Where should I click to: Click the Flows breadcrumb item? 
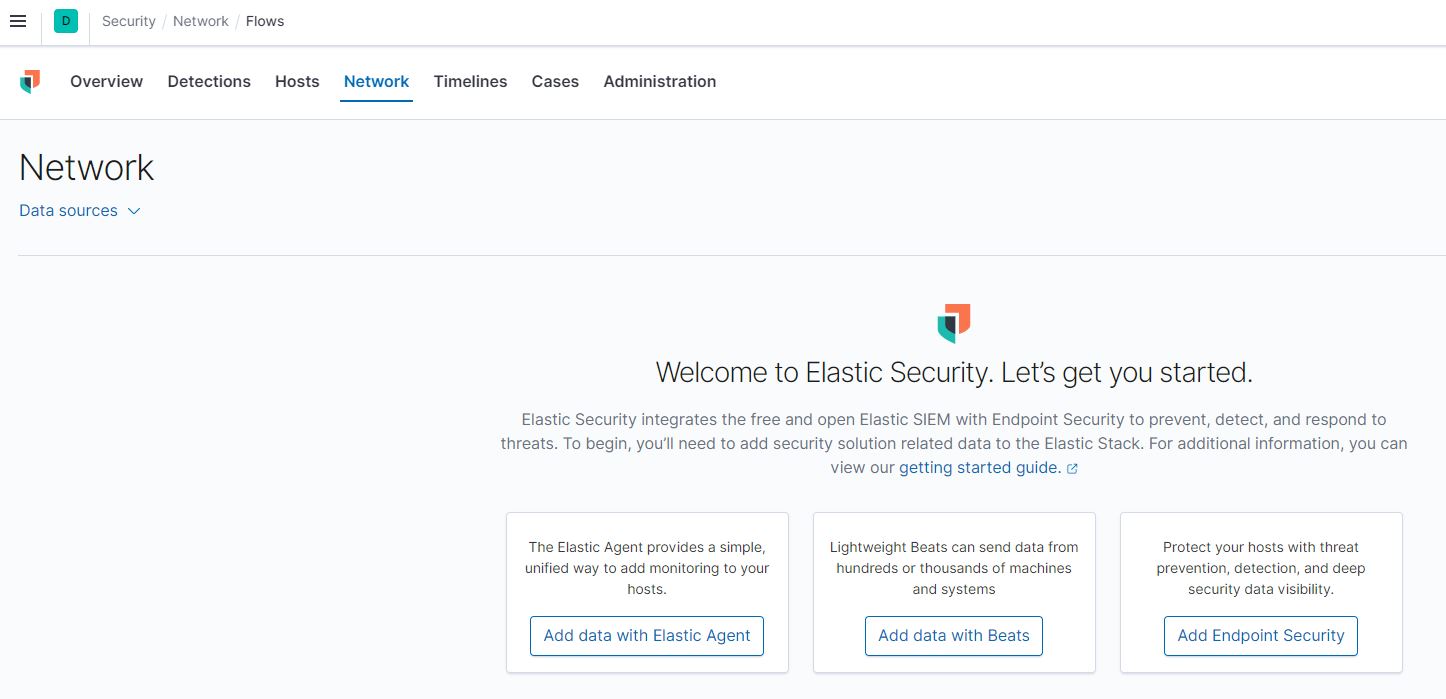(x=264, y=20)
